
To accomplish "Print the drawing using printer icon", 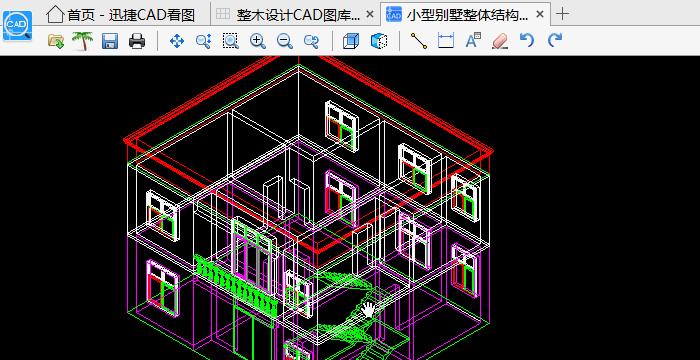I will pyautogui.click(x=137, y=41).
